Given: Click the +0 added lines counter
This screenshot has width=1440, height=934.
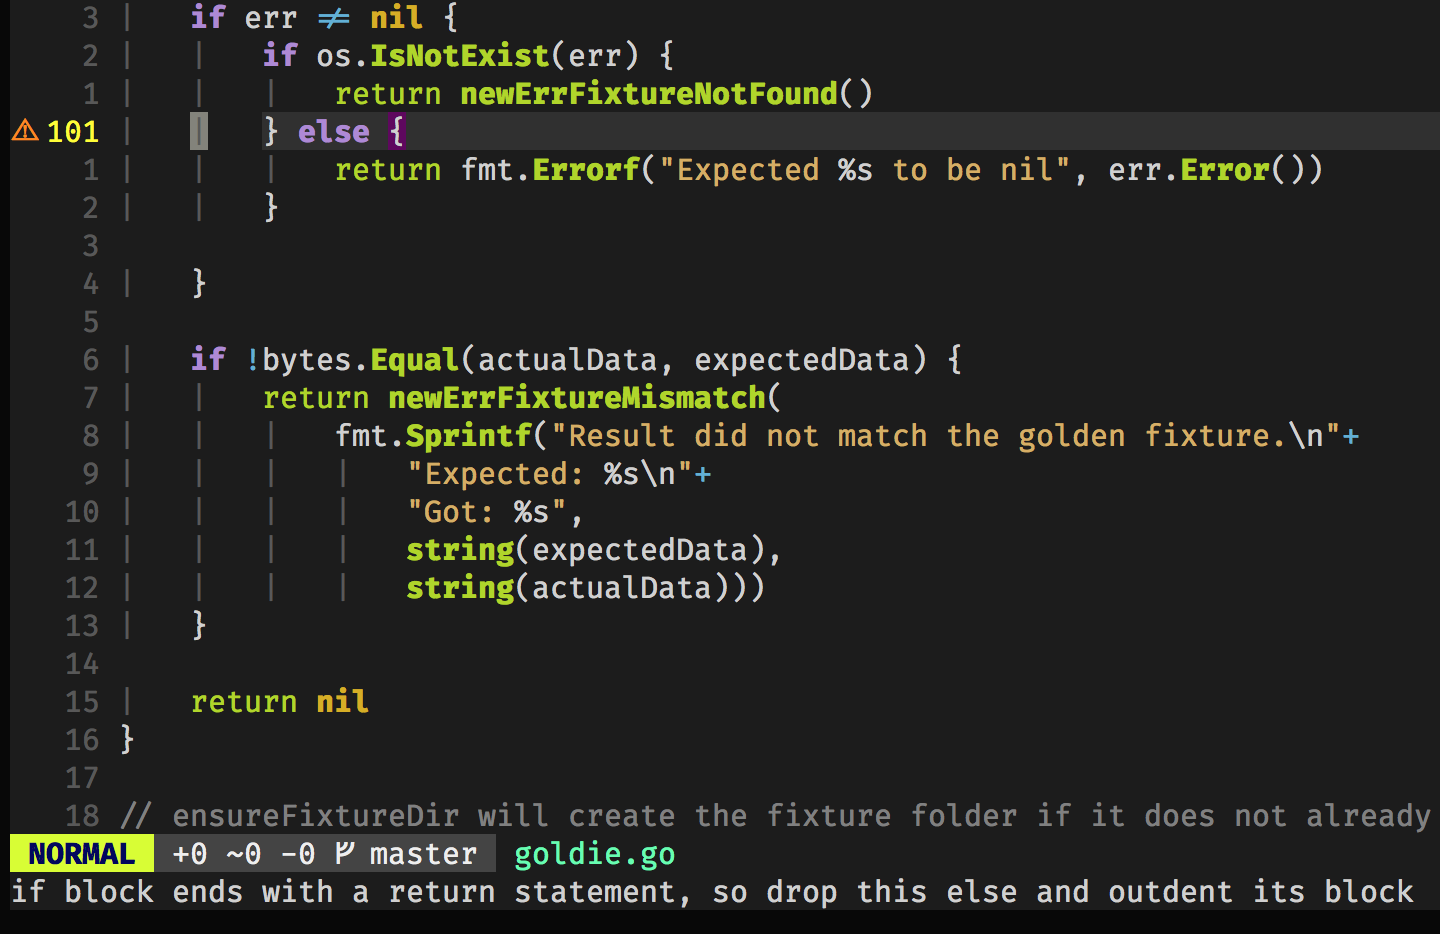Looking at the screenshot, I should pos(190,853).
